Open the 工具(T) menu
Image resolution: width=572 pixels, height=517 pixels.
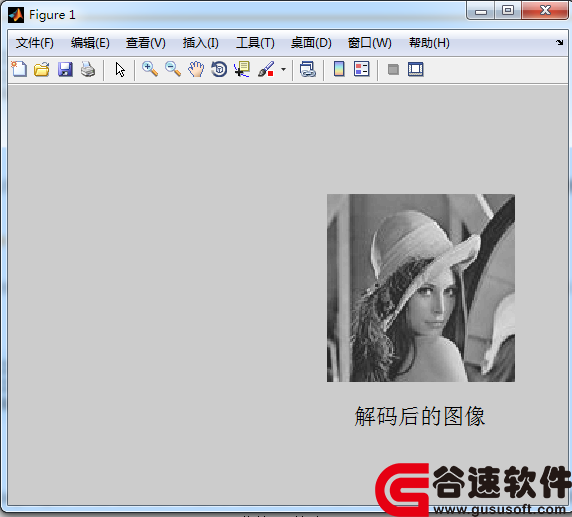255,43
